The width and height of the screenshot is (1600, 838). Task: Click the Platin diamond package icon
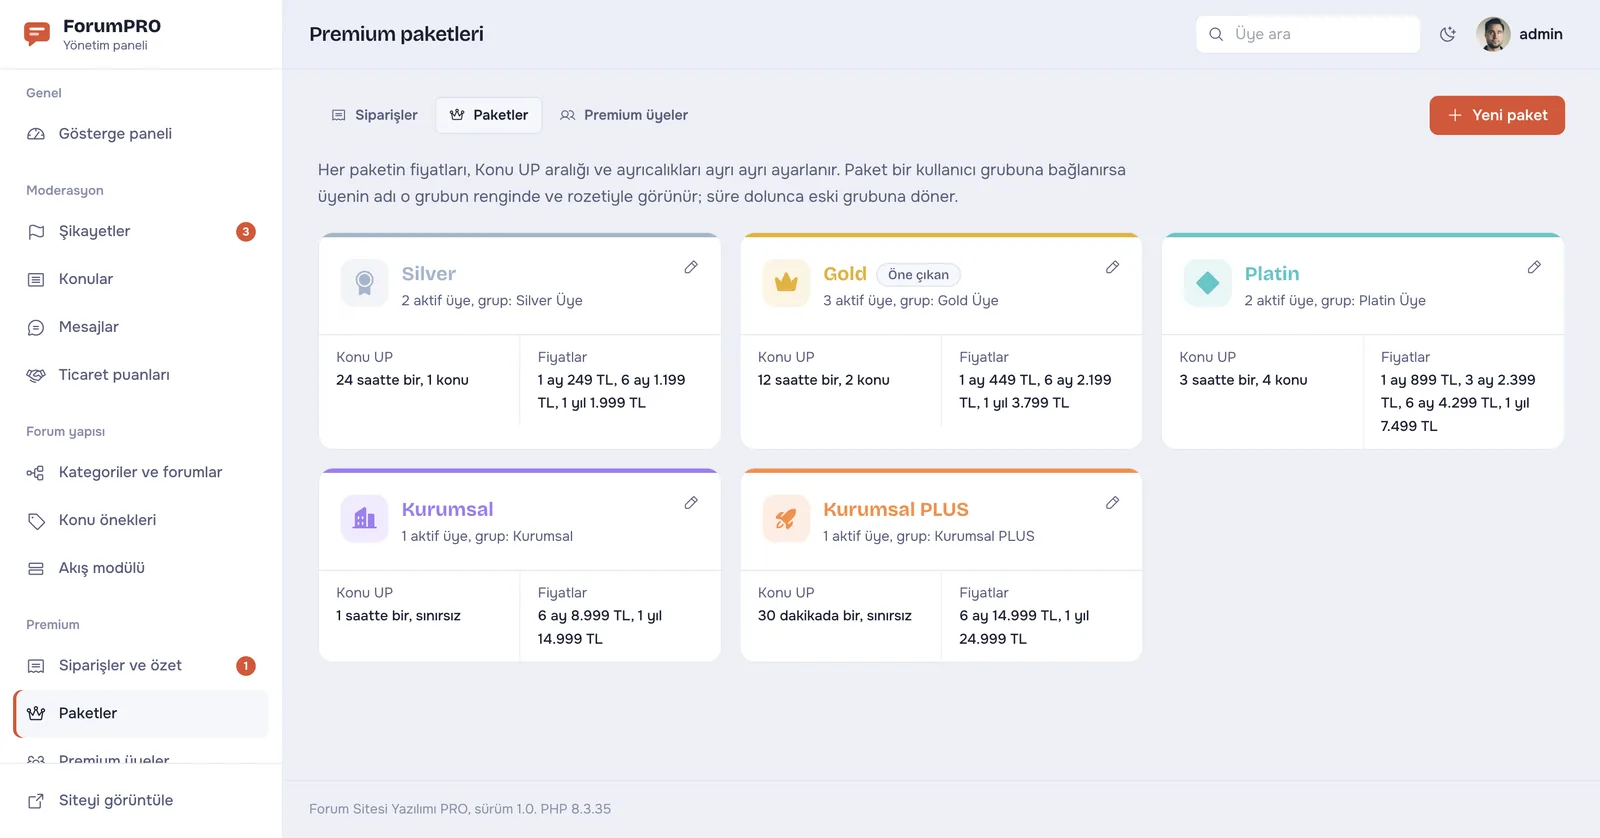pyautogui.click(x=1207, y=283)
